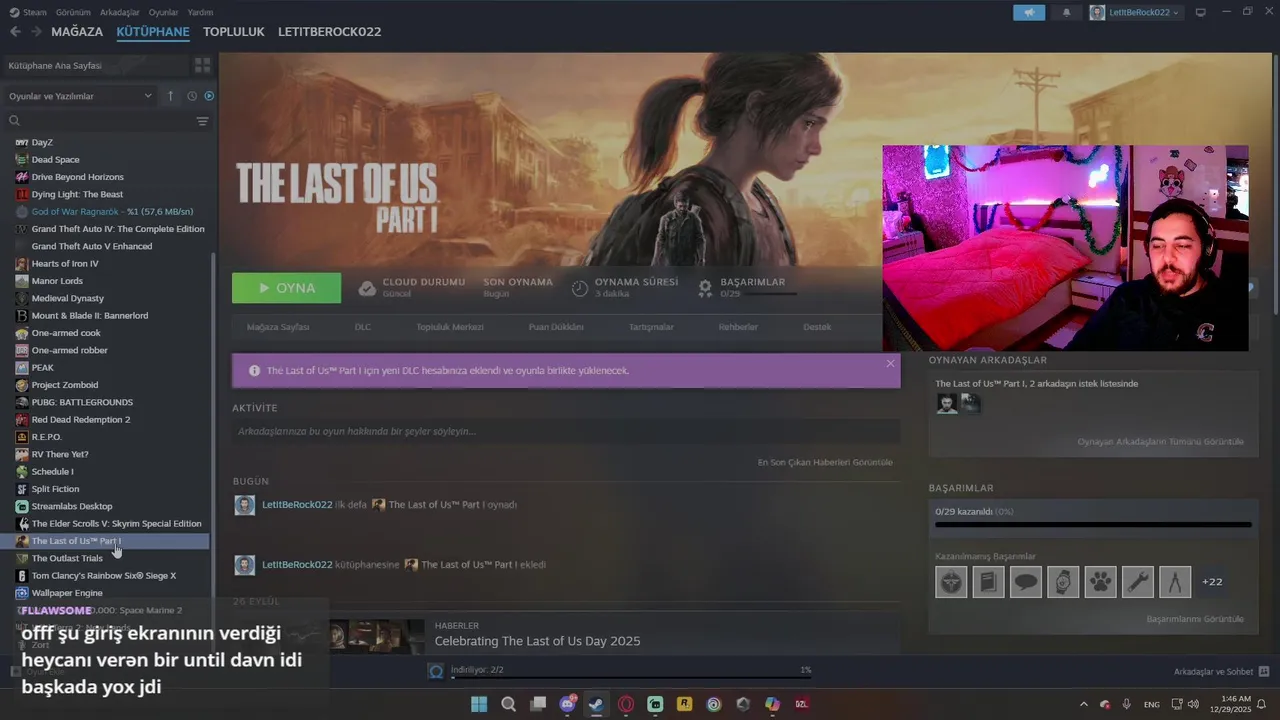Click the +22 more achievements badge
Image resolution: width=1280 pixels, height=720 pixels.
click(1212, 582)
